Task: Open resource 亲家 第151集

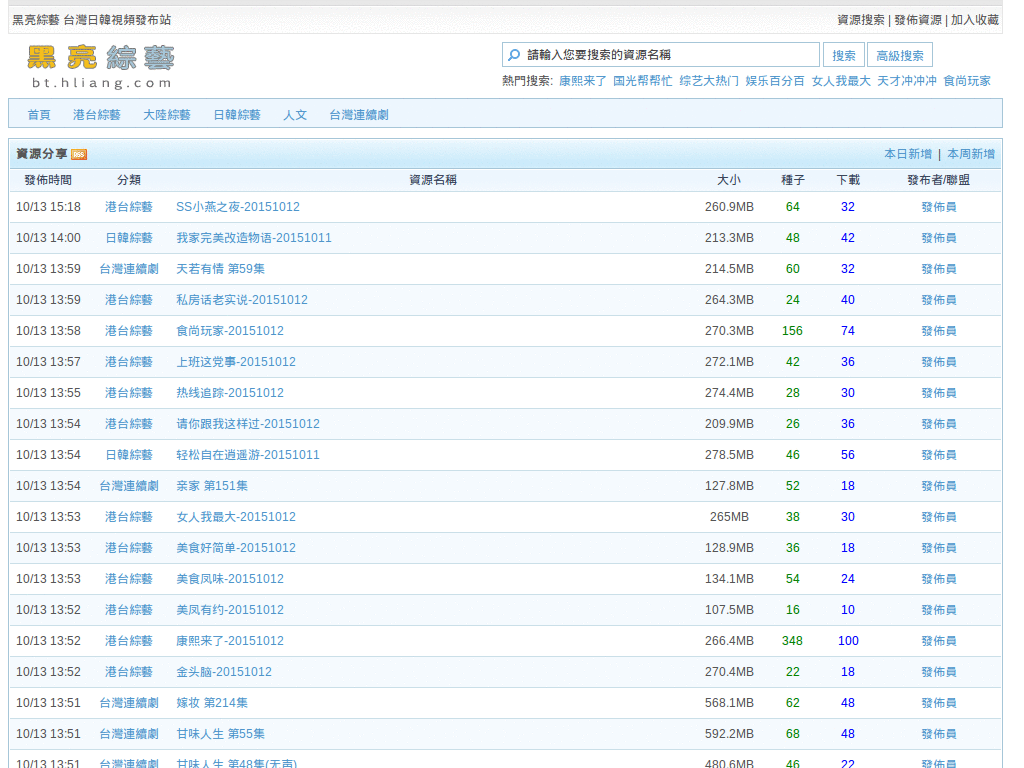Action: tap(212, 487)
